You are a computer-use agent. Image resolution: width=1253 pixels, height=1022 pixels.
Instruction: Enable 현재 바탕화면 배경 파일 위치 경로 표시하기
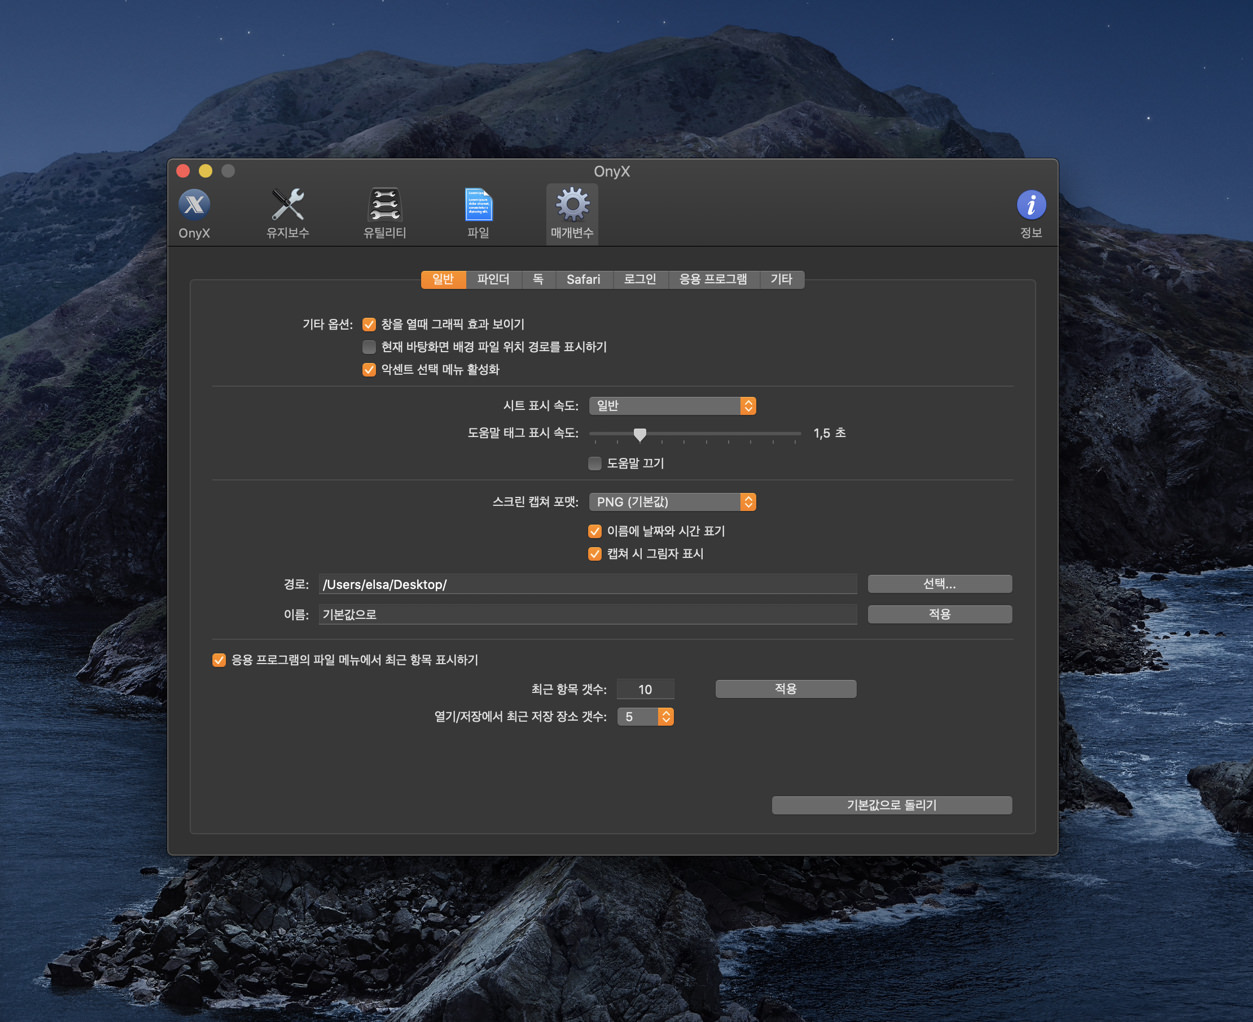369,347
